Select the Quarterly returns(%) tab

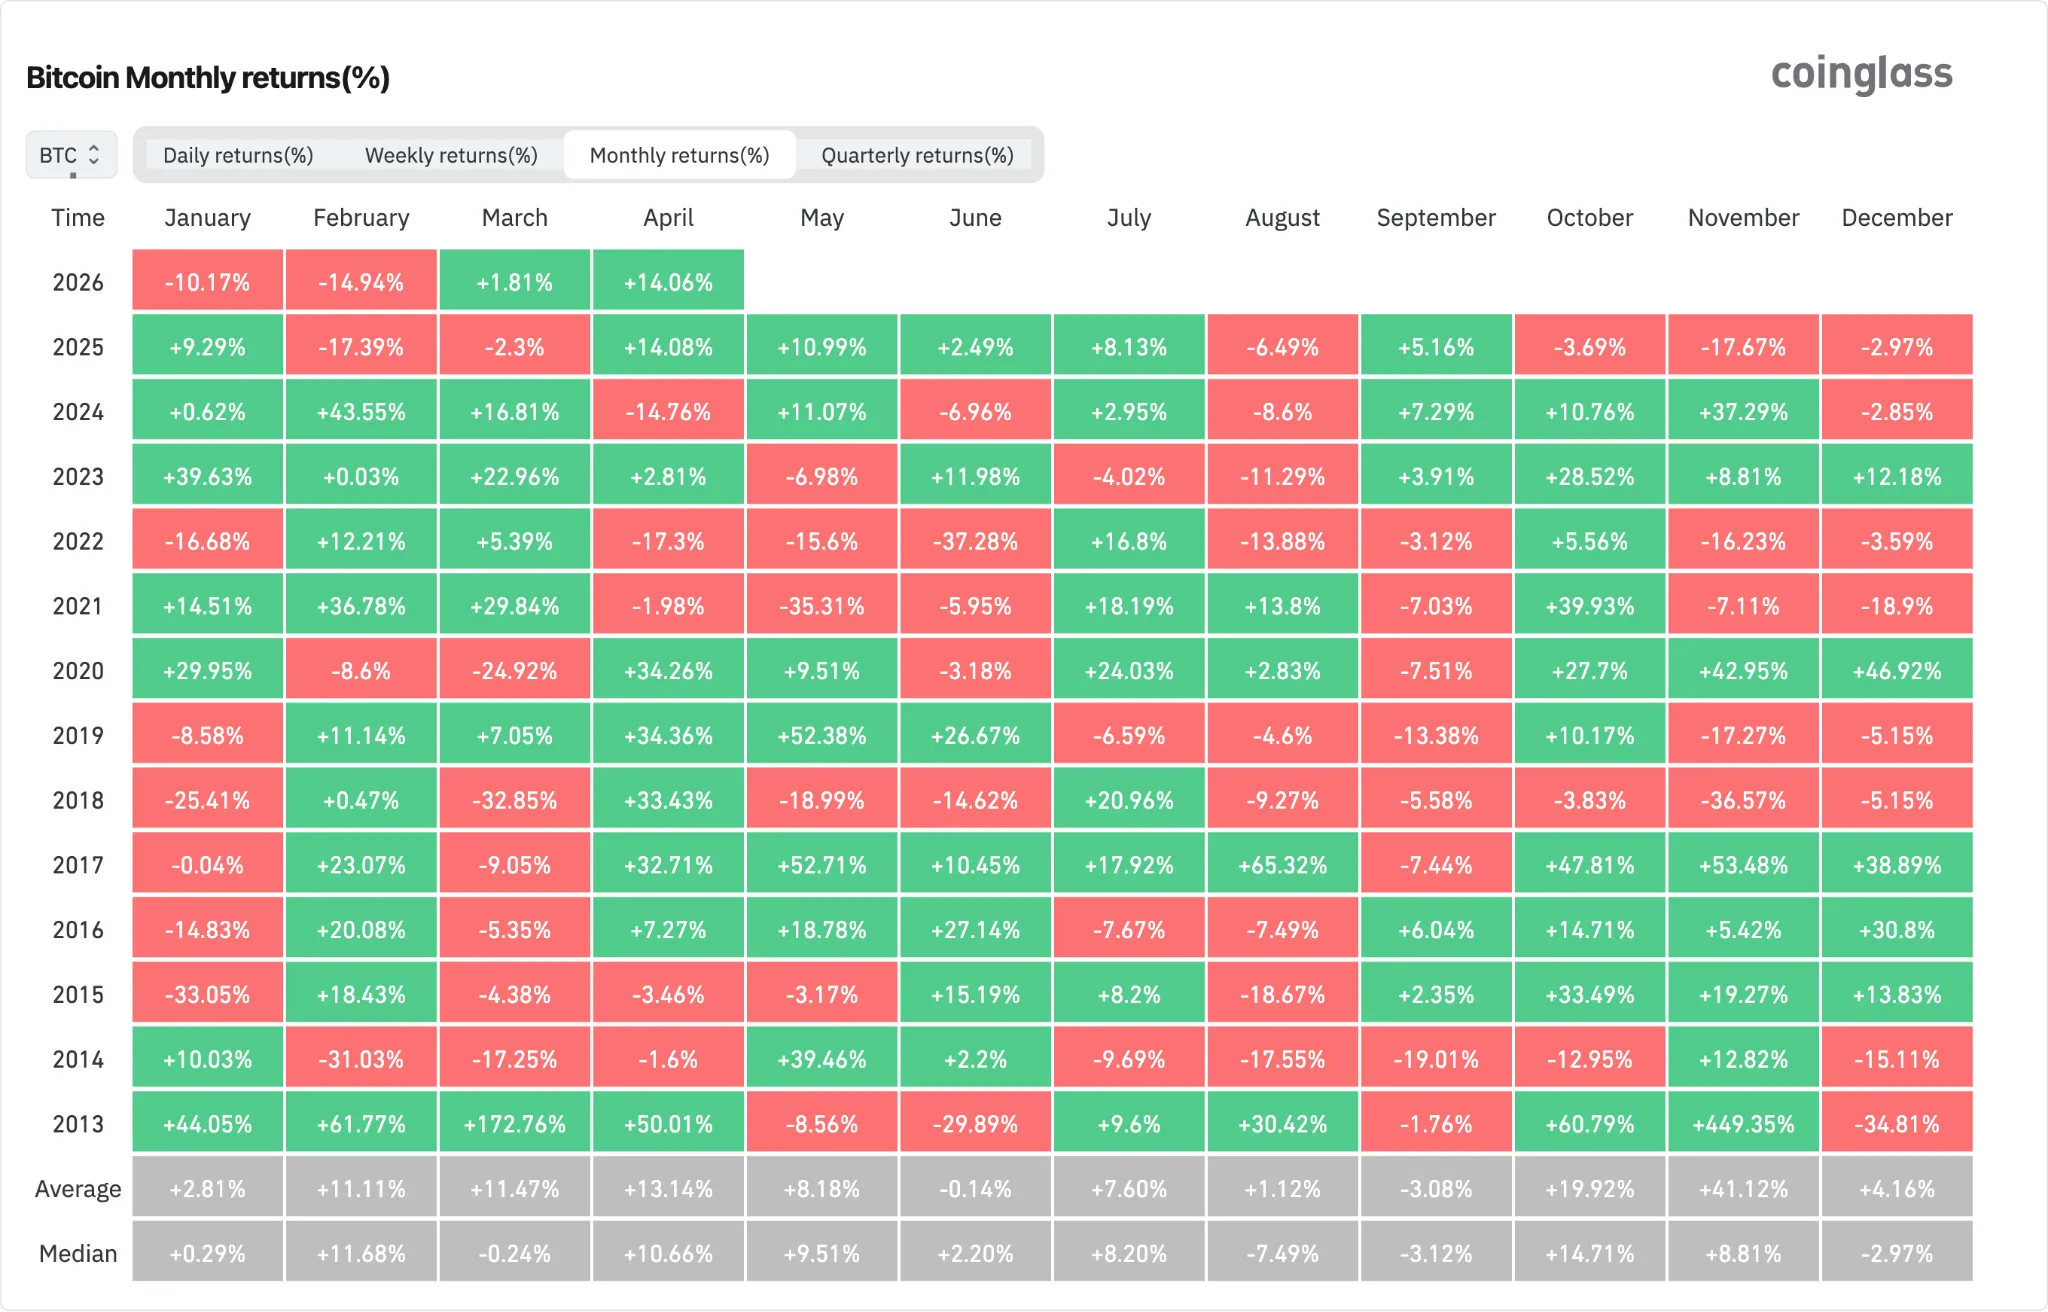(916, 155)
